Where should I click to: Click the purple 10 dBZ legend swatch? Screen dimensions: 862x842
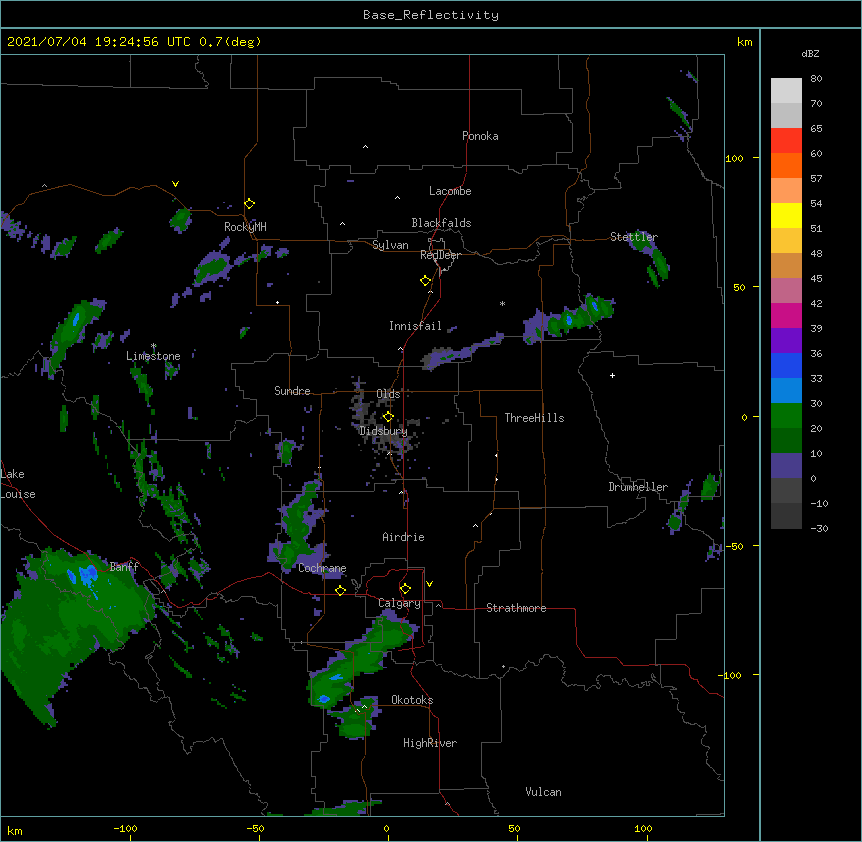[x=786, y=466]
